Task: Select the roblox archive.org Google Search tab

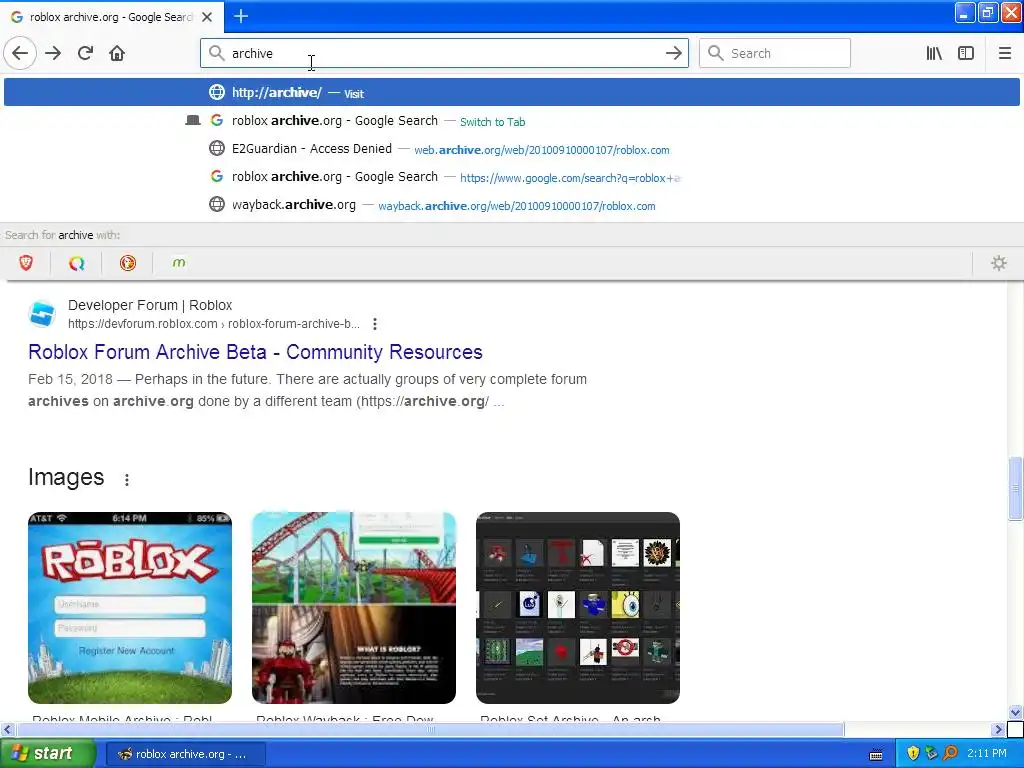Action: (111, 17)
